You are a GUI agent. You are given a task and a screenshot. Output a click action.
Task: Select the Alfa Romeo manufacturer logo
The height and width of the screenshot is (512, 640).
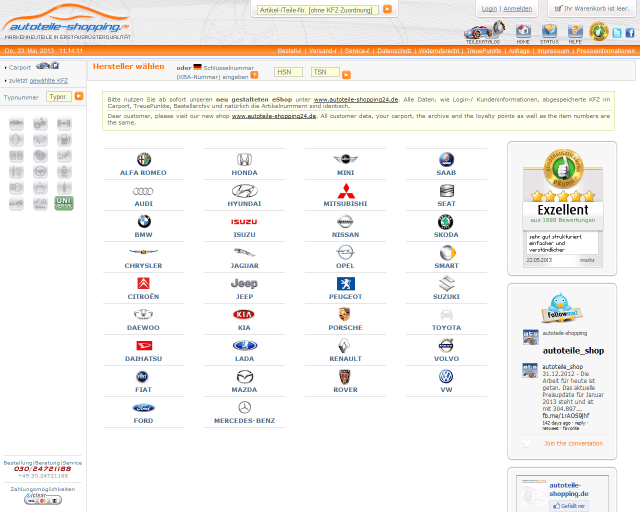tap(144, 159)
